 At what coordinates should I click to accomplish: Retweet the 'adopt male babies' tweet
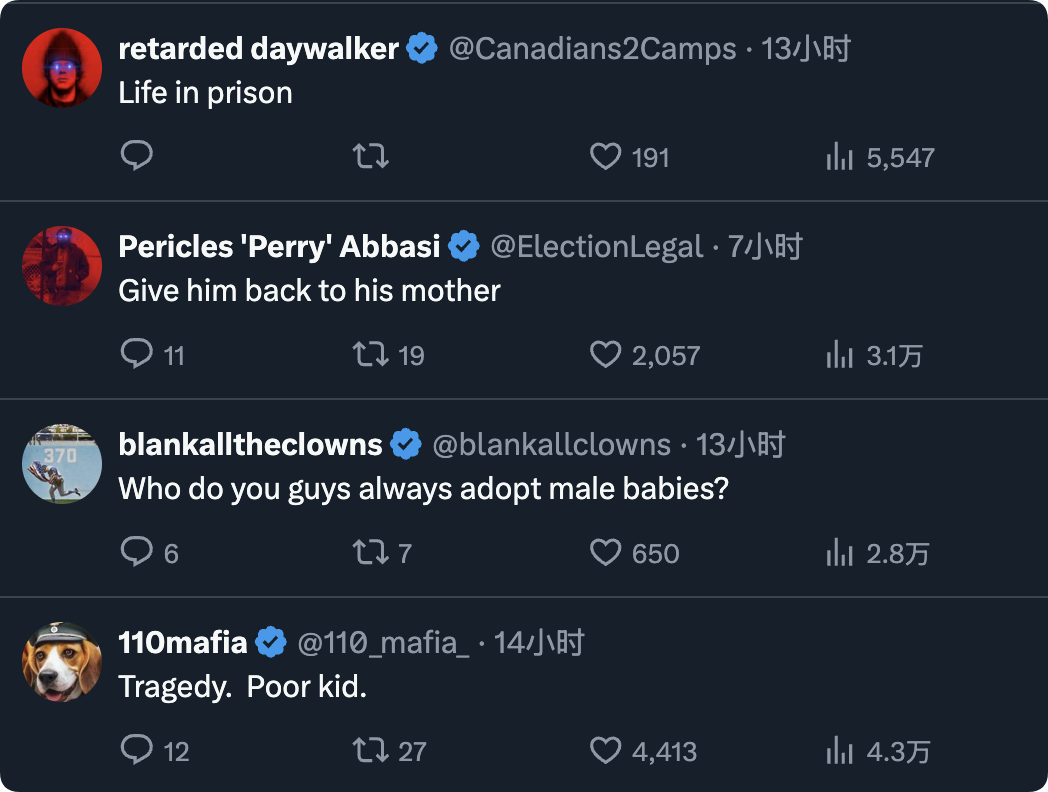point(371,552)
